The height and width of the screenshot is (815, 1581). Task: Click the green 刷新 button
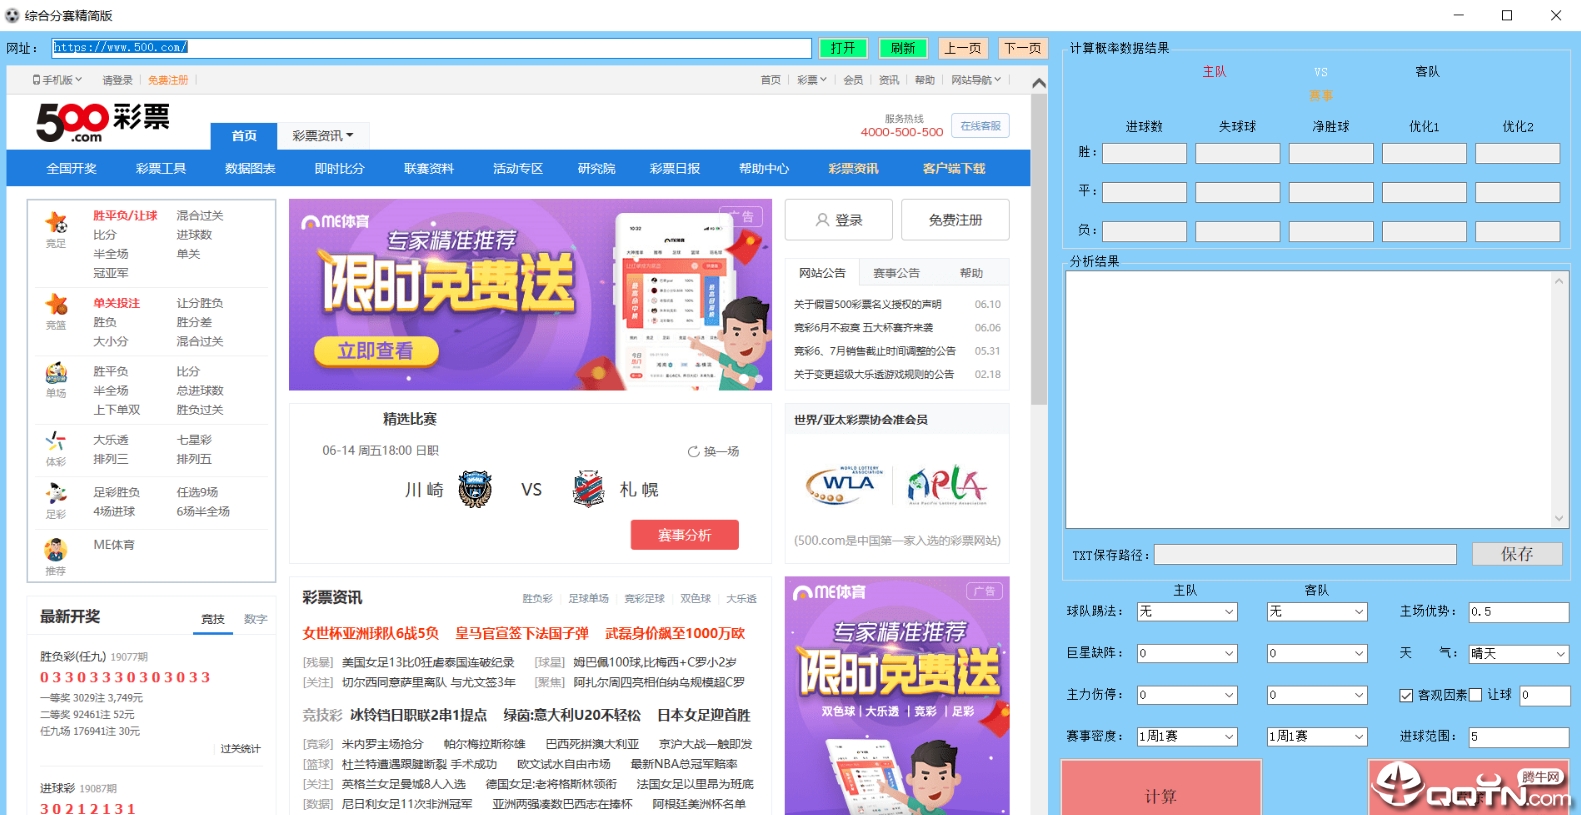click(x=903, y=48)
